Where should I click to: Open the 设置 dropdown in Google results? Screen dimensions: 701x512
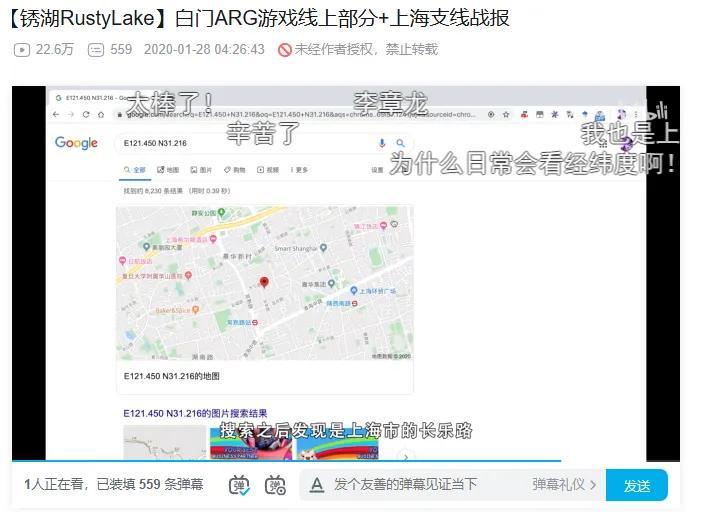click(x=377, y=170)
